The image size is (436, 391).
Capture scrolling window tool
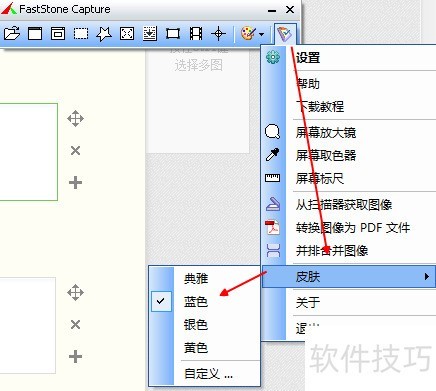(x=150, y=34)
